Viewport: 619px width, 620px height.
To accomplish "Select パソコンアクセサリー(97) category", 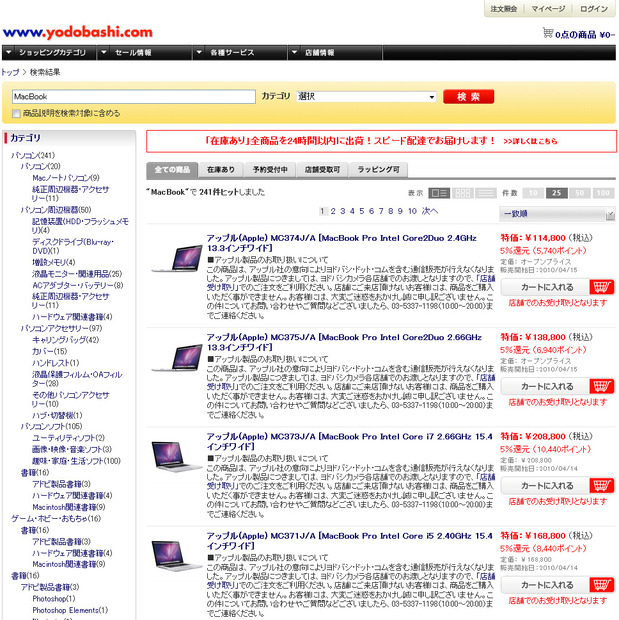I will (61, 329).
